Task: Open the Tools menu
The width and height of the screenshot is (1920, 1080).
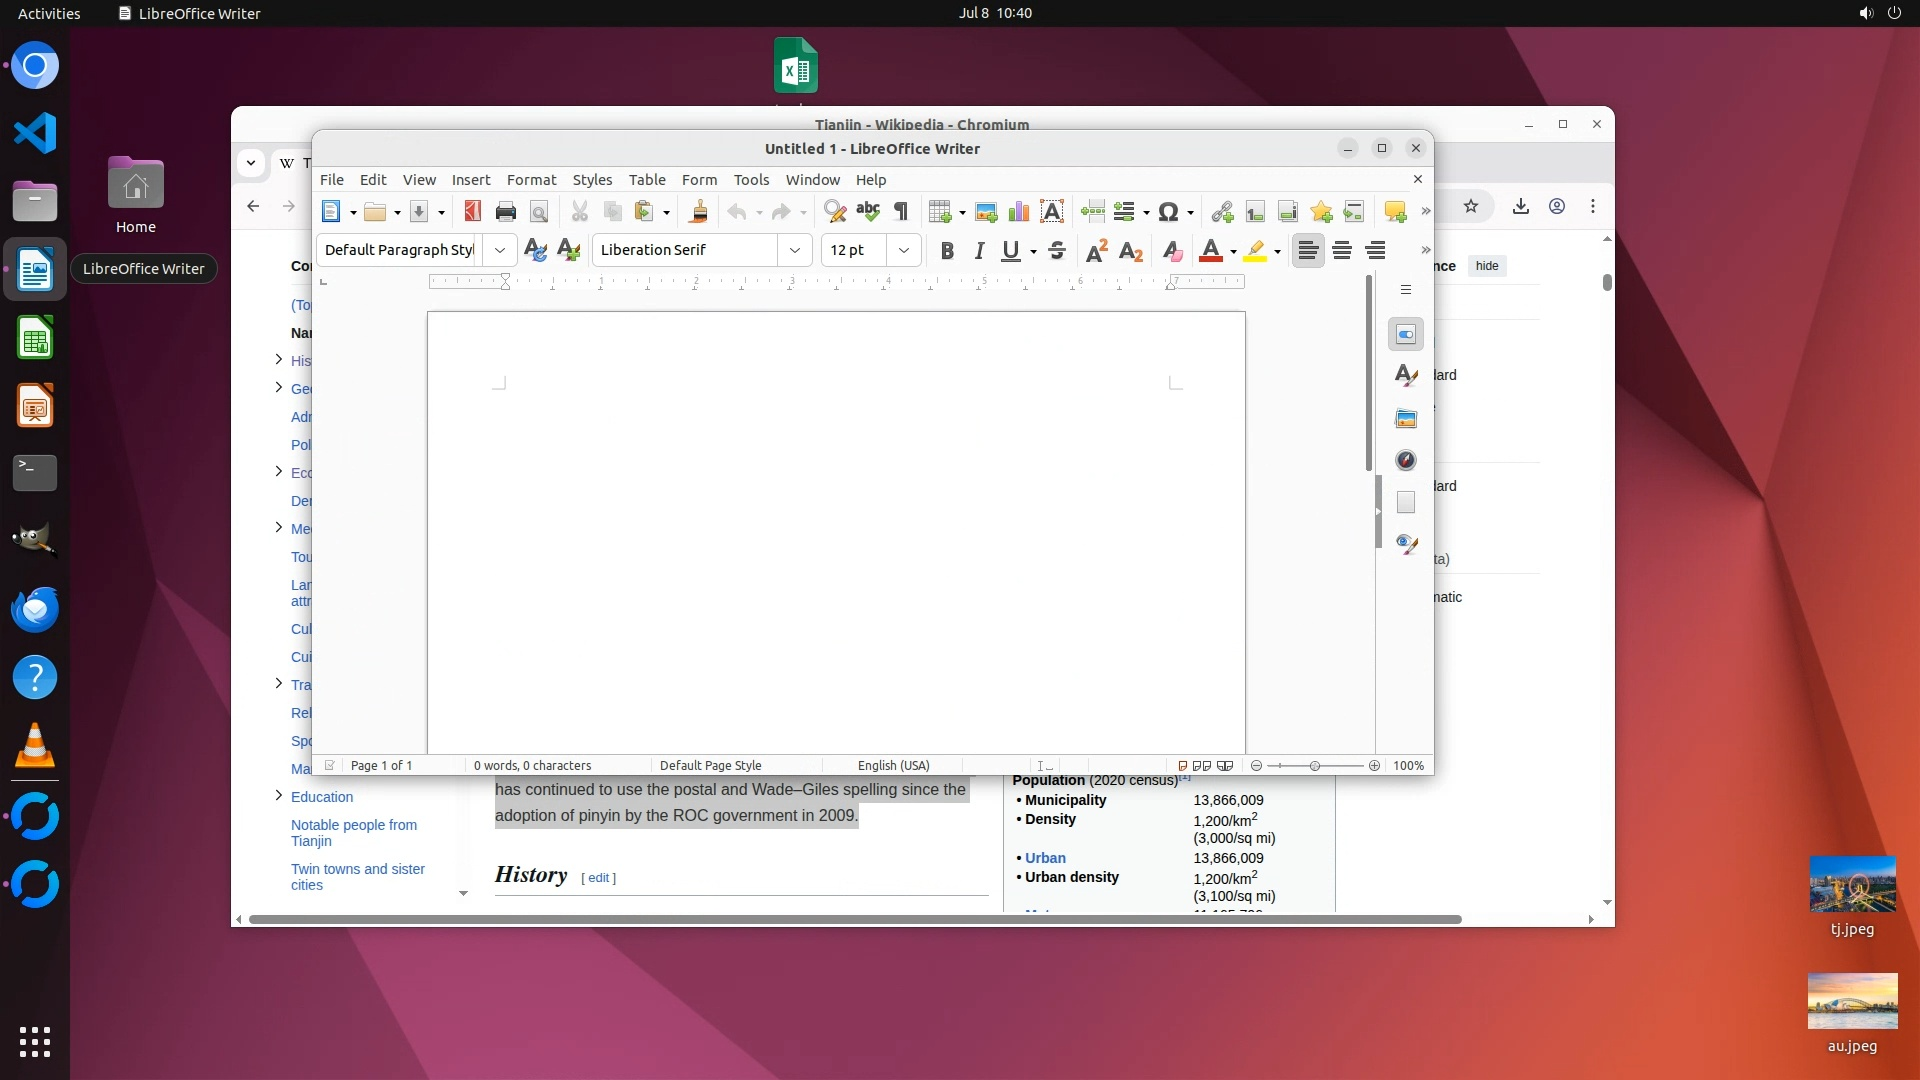Action: pyautogui.click(x=751, y=180)
